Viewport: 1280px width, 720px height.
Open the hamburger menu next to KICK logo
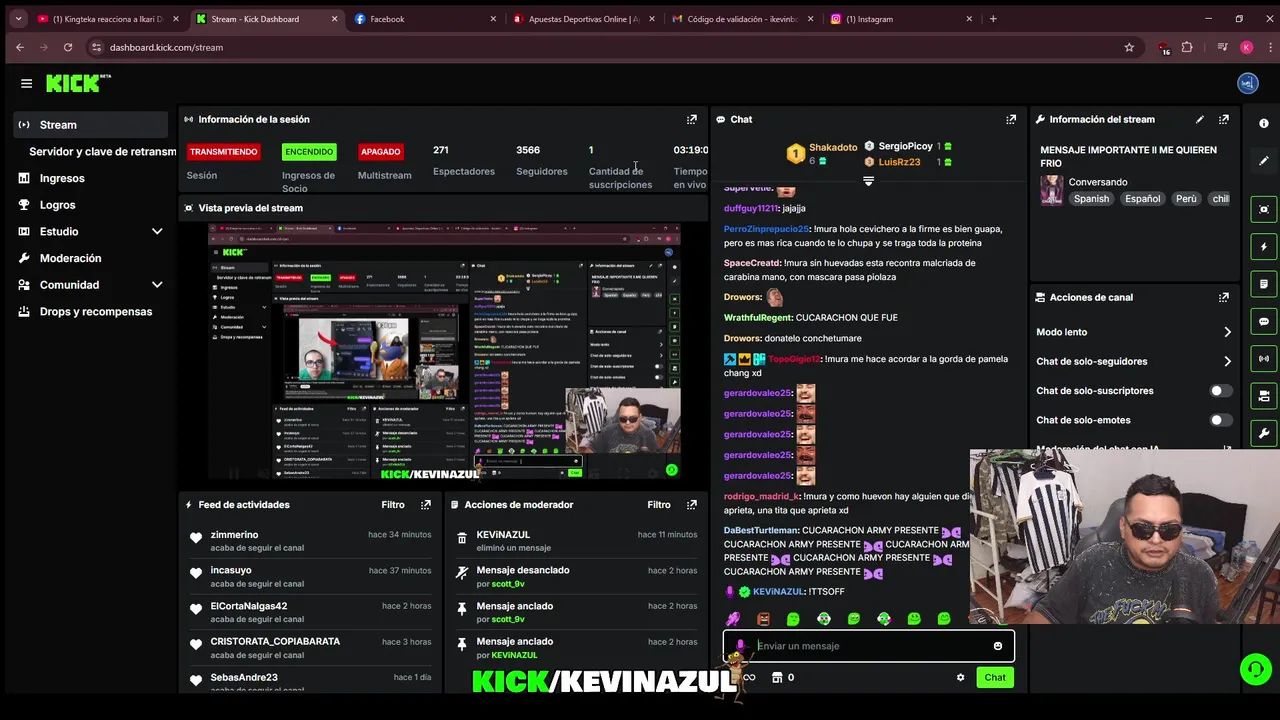tap(27, 84)
